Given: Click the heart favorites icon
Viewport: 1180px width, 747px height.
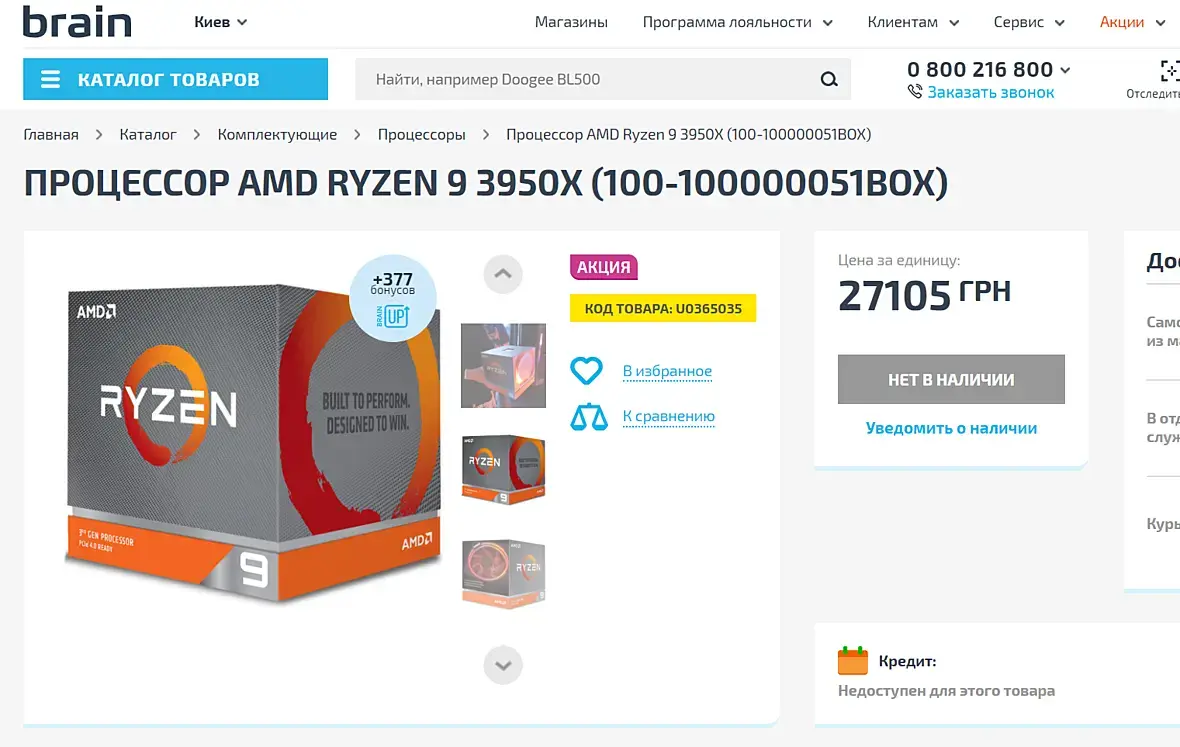Looking at the screenshot, I should tap(586, 371).
